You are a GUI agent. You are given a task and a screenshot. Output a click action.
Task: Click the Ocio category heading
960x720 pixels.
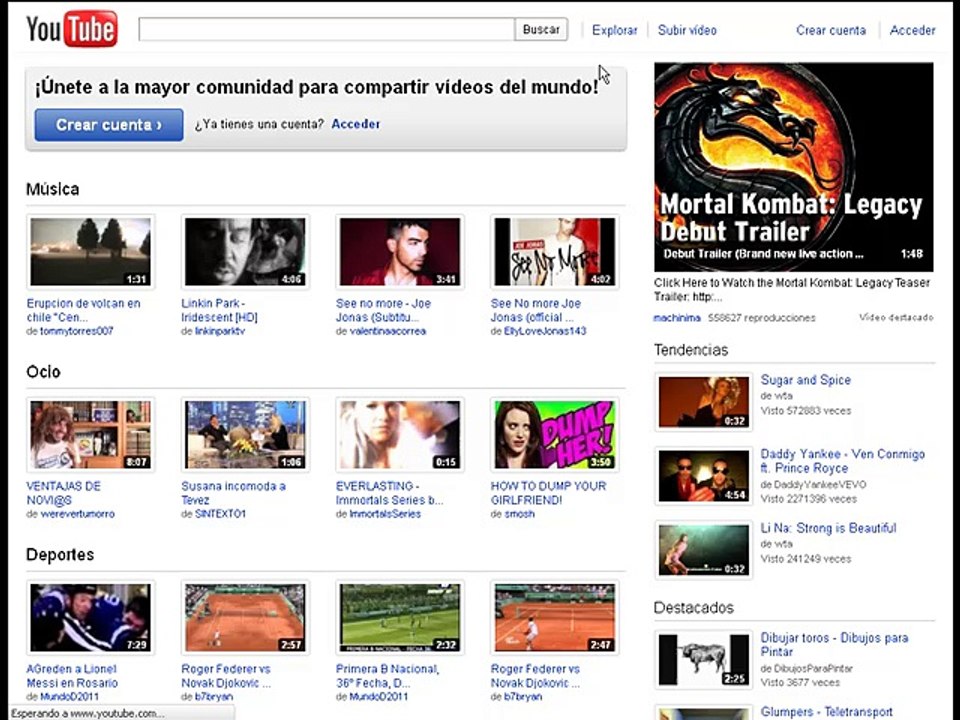tap(43, 372)
